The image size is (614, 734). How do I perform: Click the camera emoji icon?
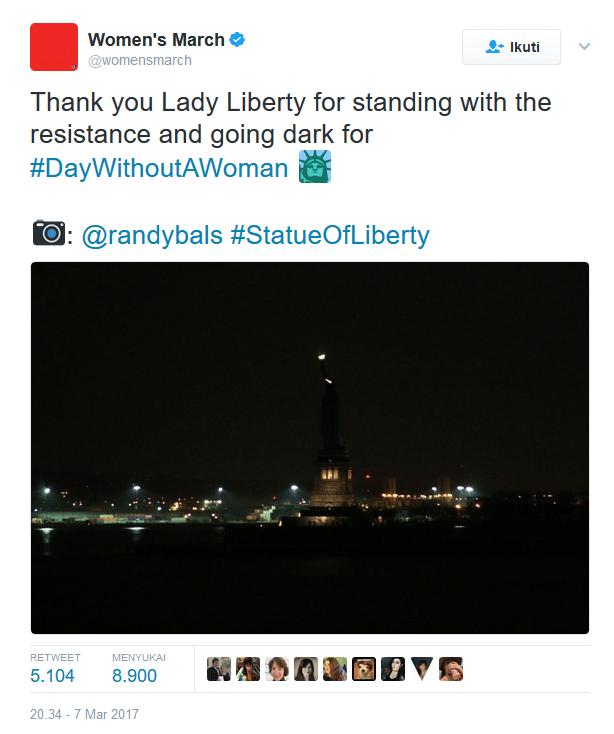click(x=47, y=235)
